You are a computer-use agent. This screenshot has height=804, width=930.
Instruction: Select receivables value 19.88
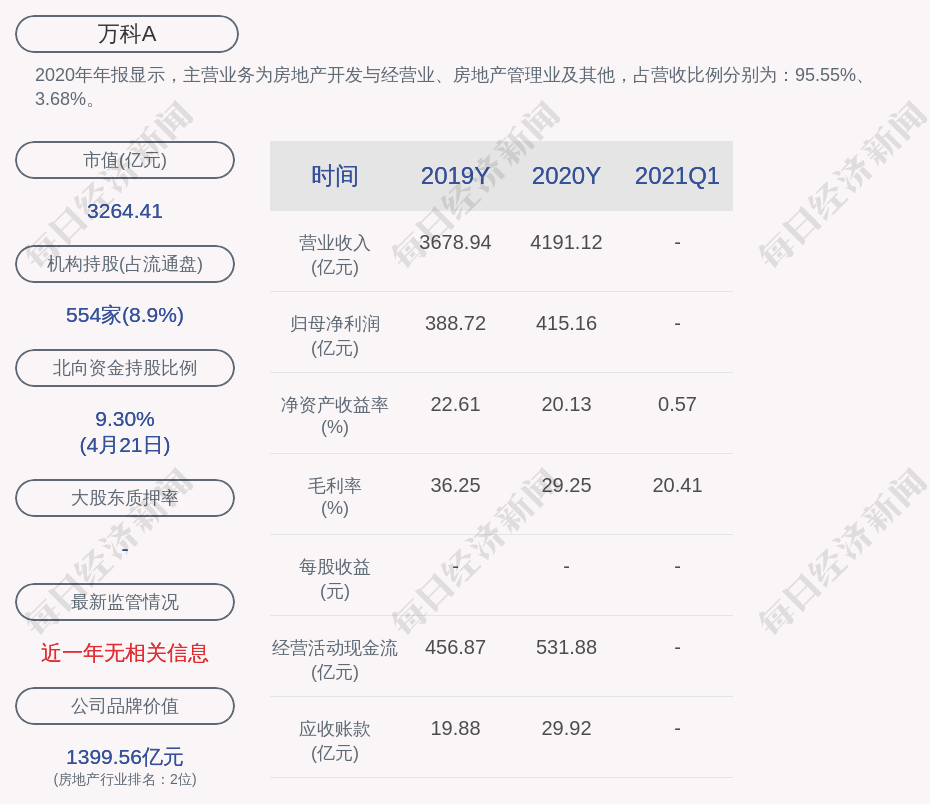pyautogui.click(x=456, y=728)
